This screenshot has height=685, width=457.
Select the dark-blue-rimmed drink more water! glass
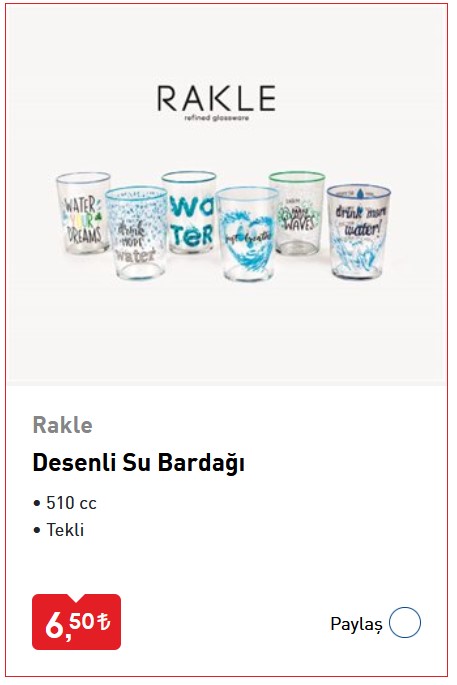pyautogui.click(x=359, y=232)
